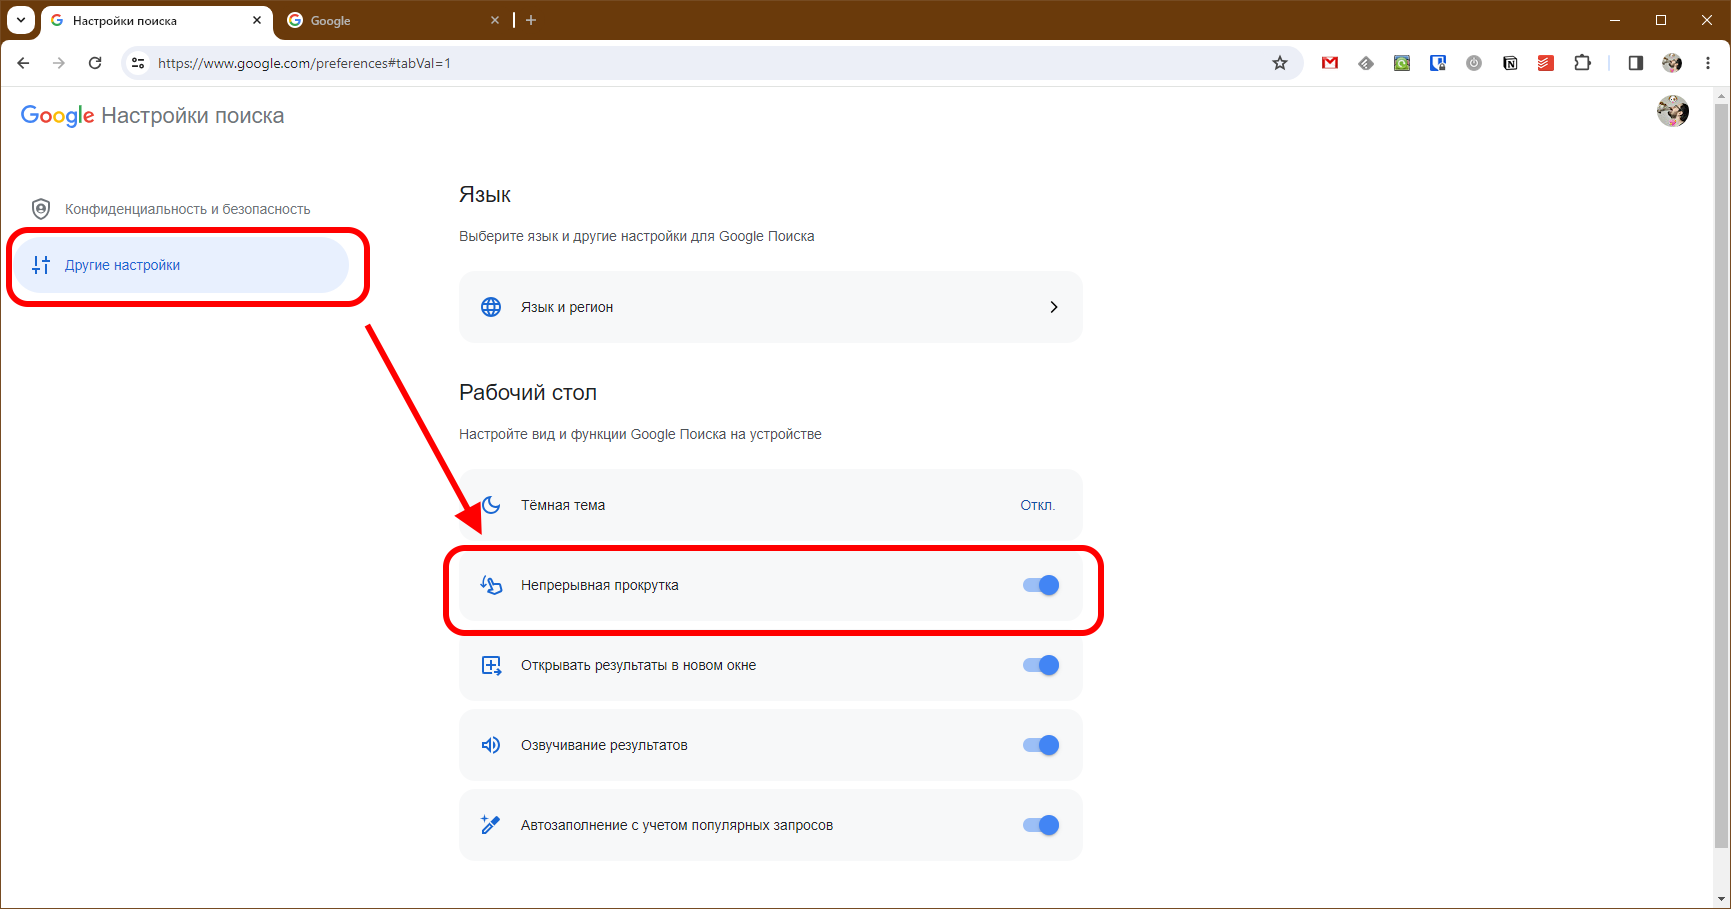Go back to the previous page
1731x909 pixels.
23,63
